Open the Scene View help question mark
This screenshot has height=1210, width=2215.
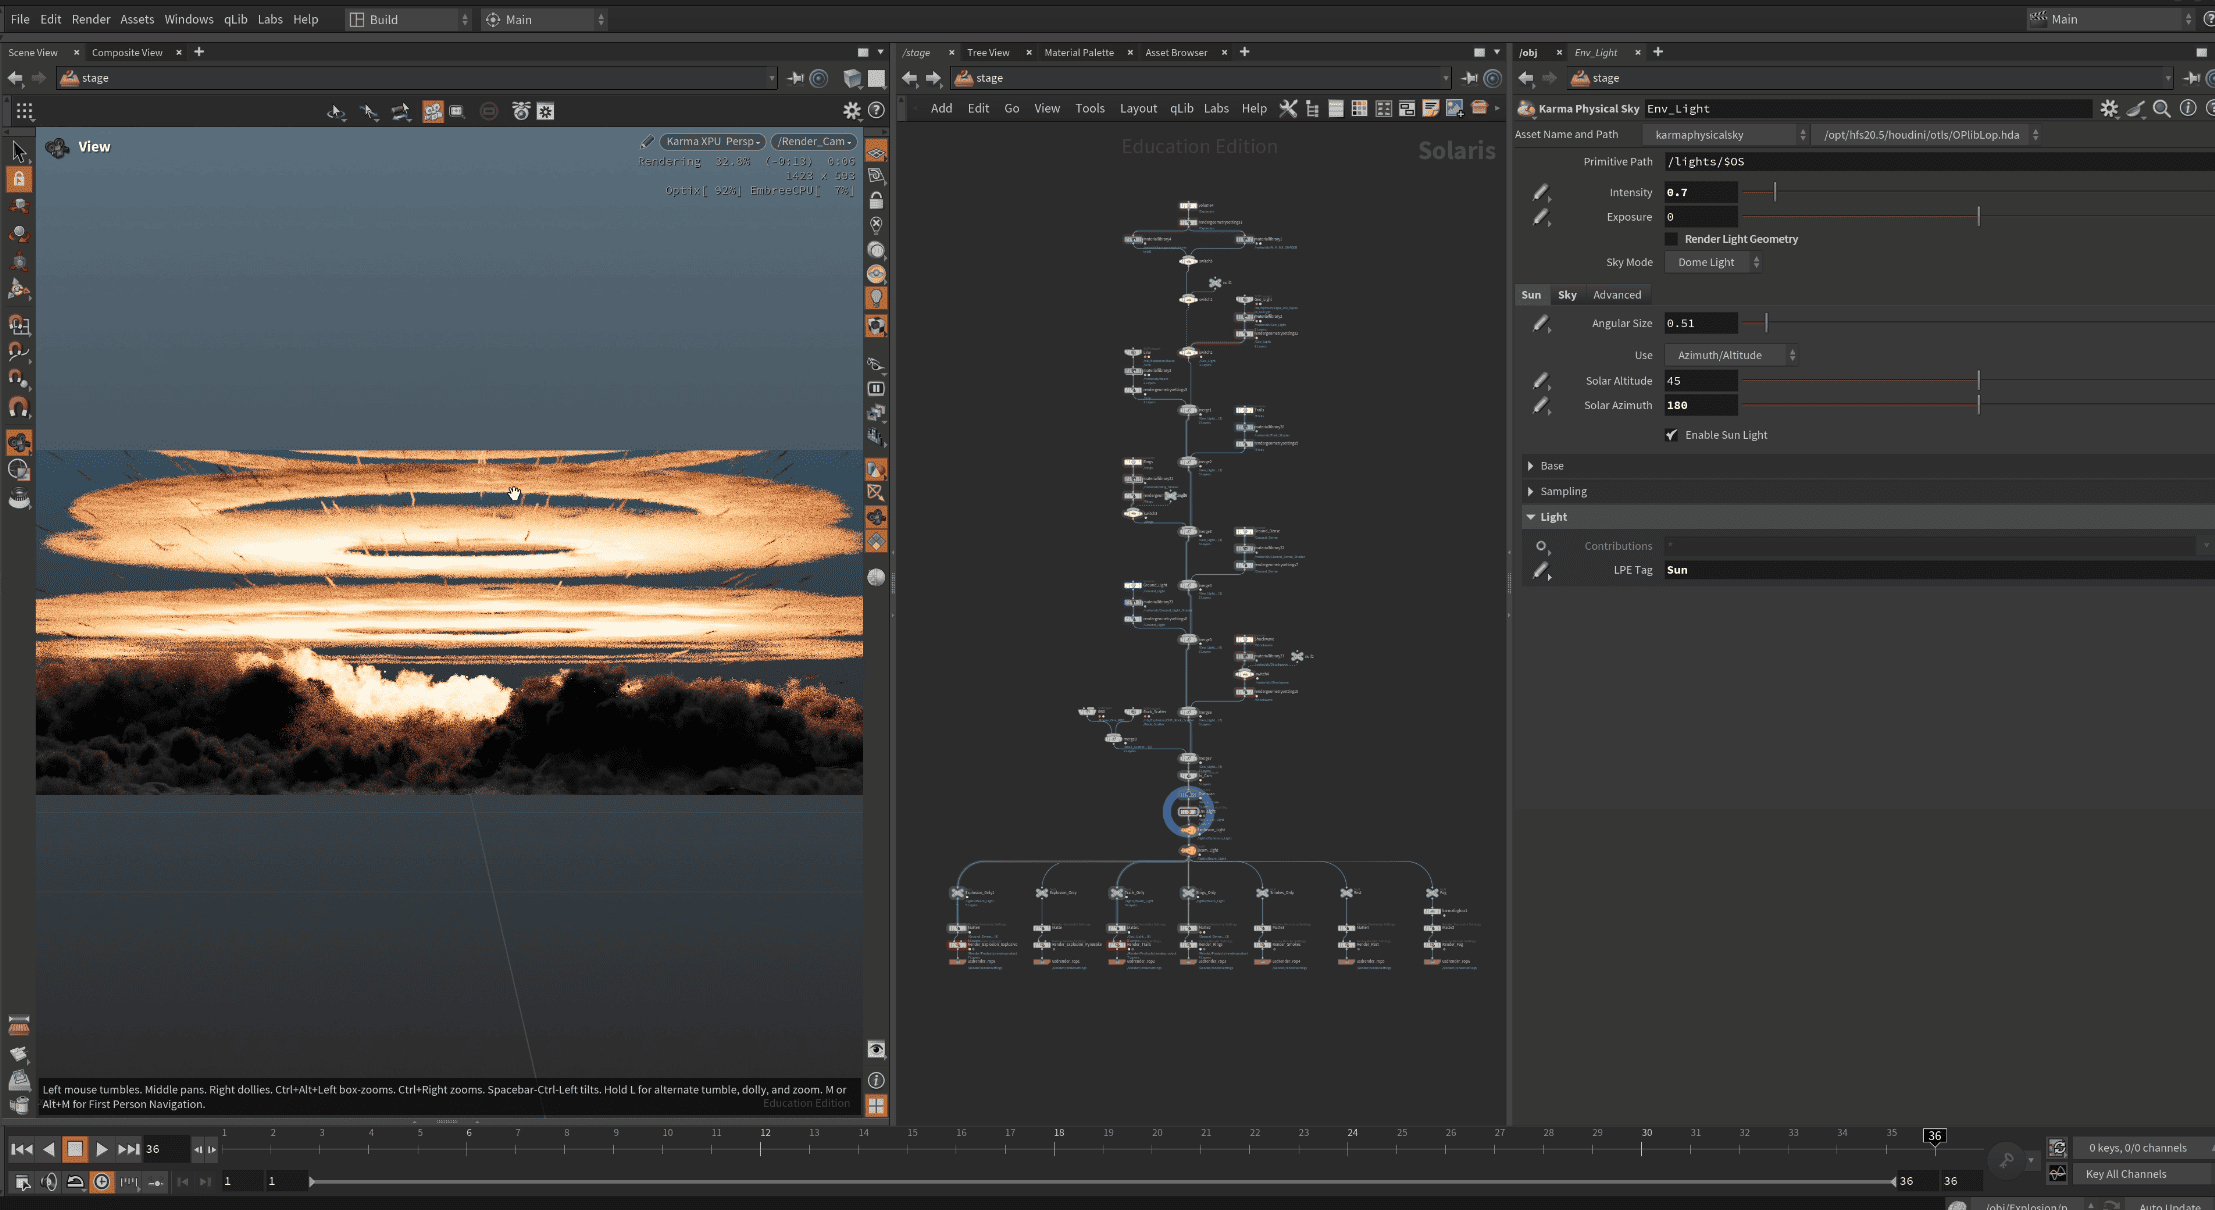(876, 111)
